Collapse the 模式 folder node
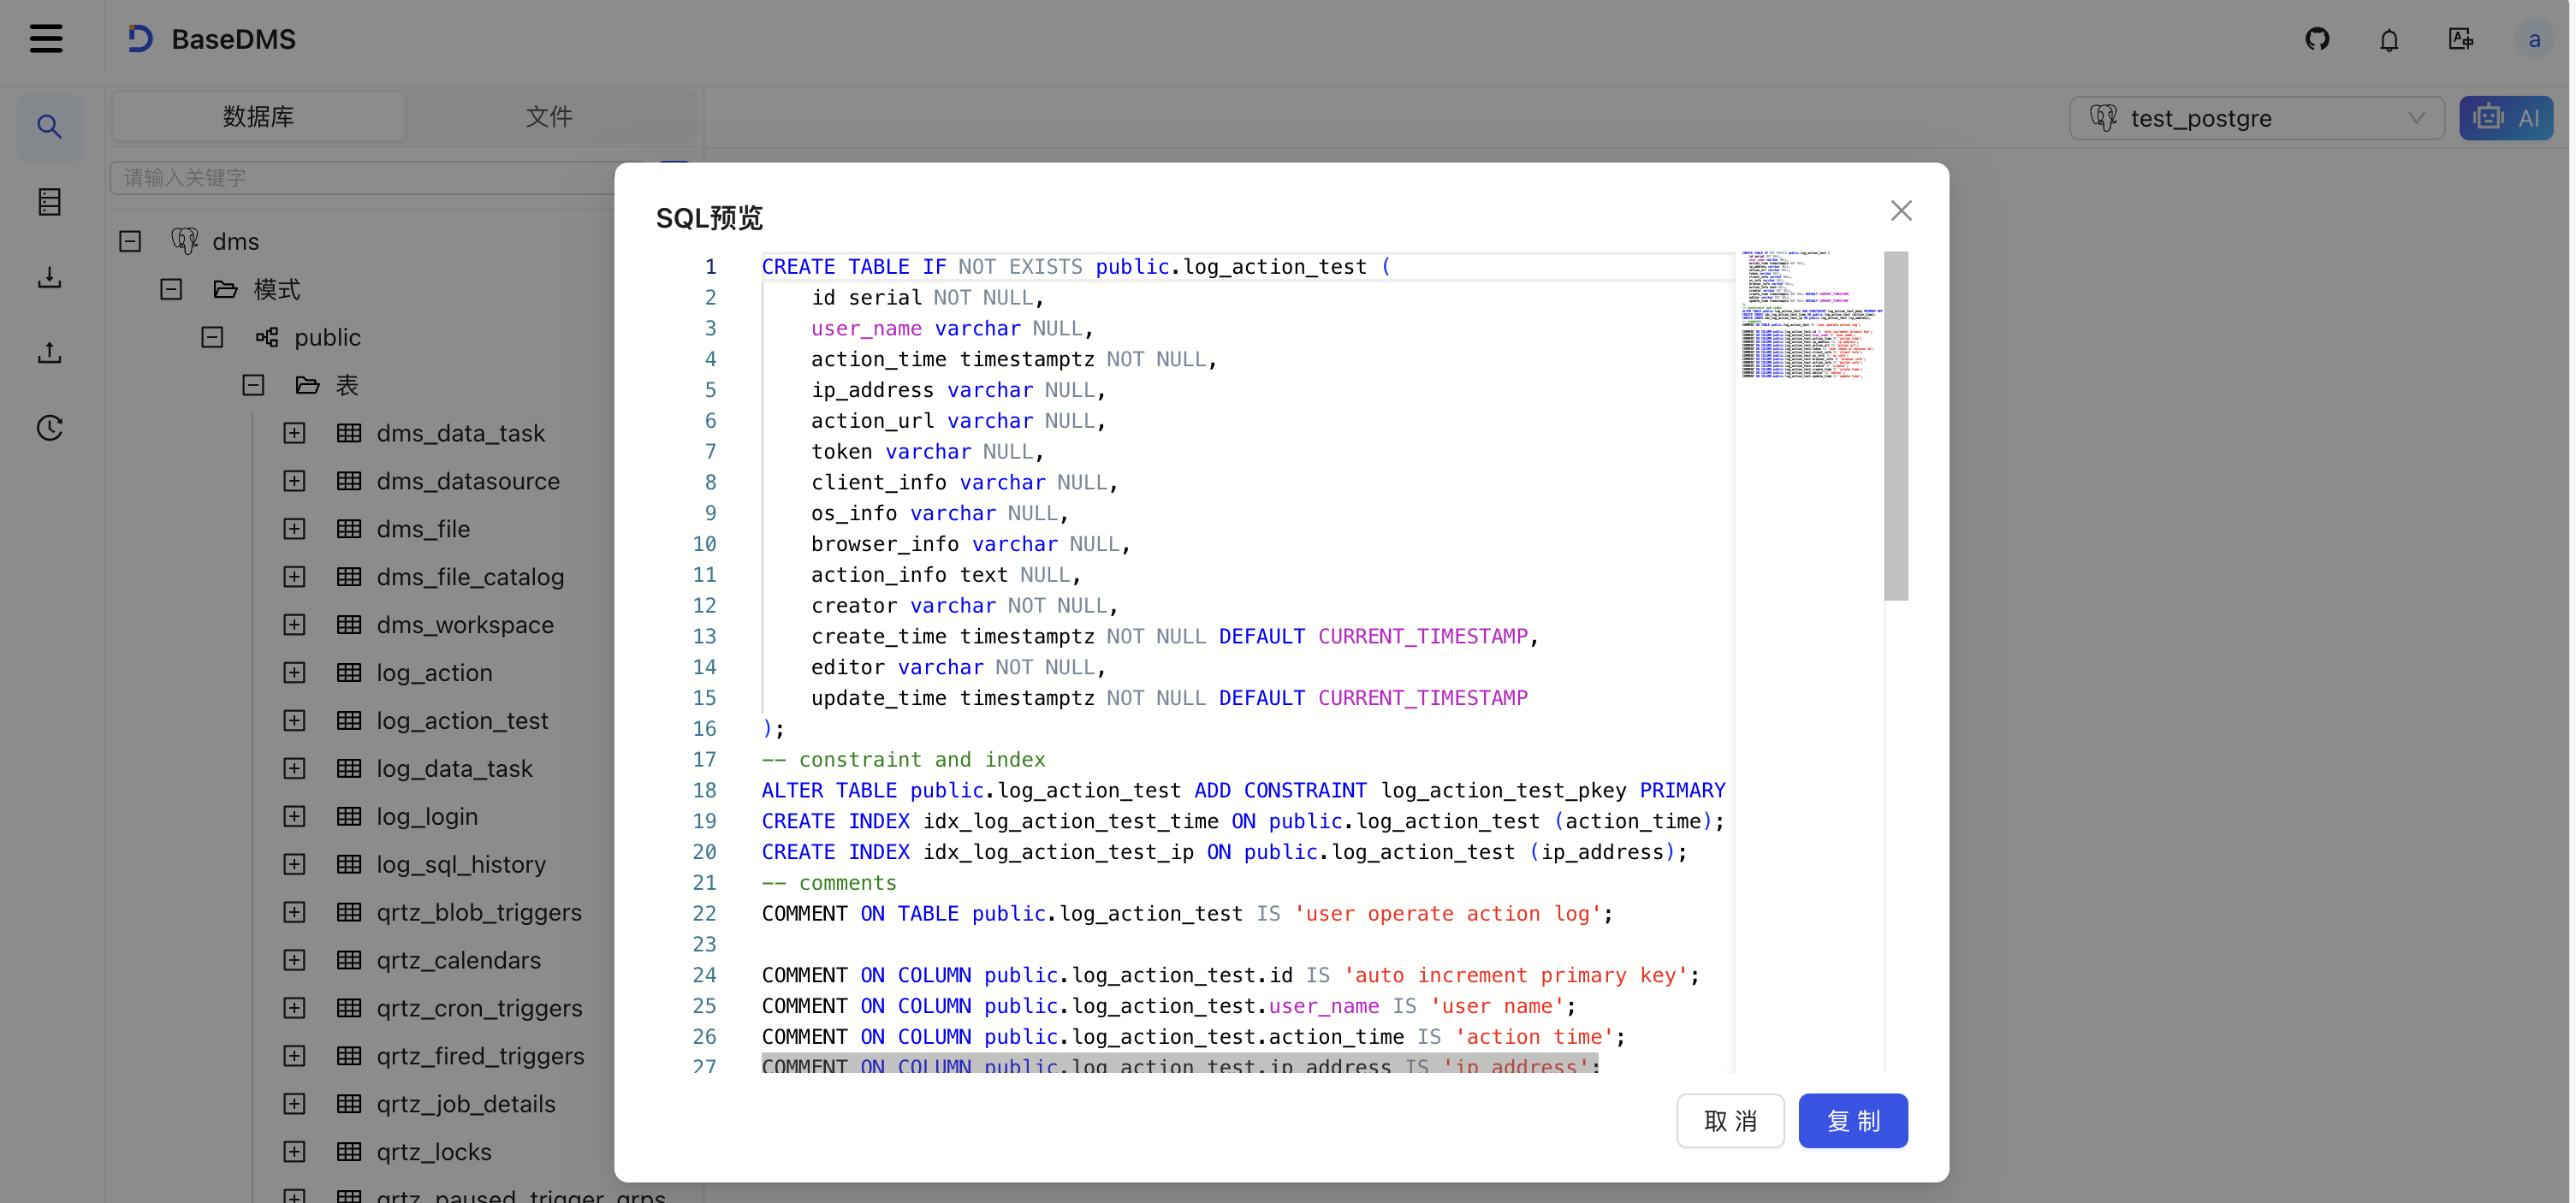Image resolution: width=2576 pixels, height=1203 pixels. 171,289
